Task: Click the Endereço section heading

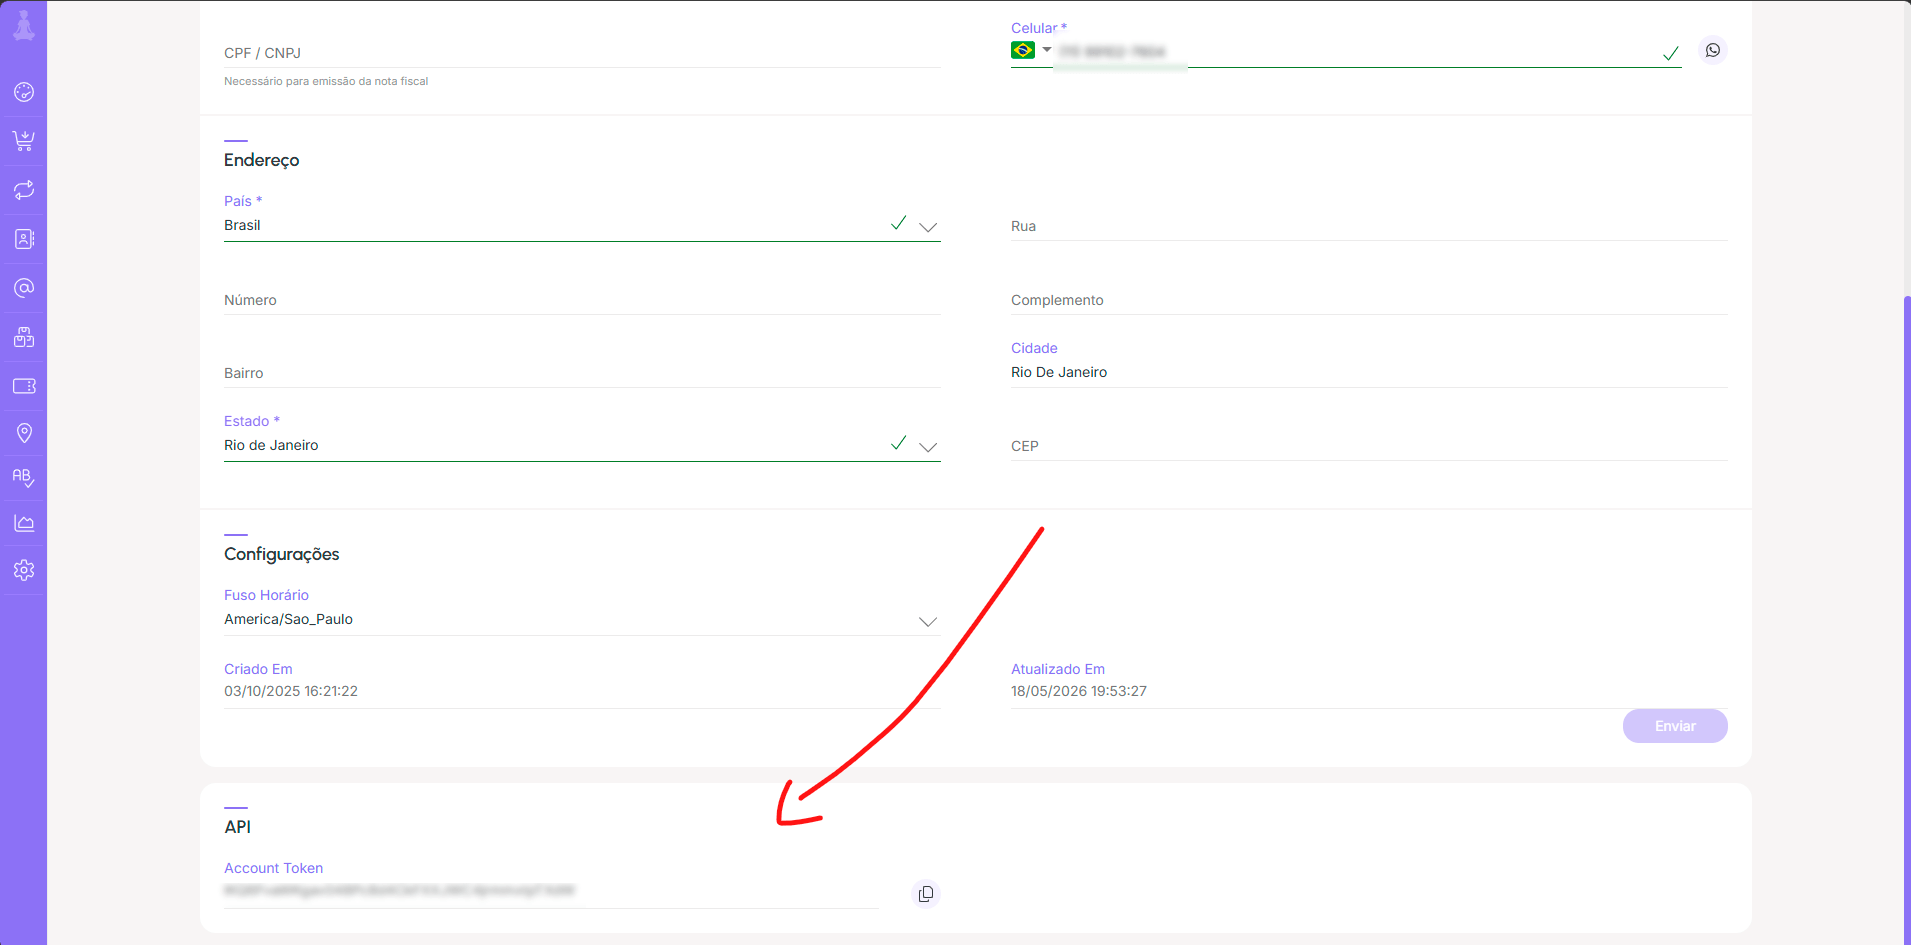Action: pos(262,160)
